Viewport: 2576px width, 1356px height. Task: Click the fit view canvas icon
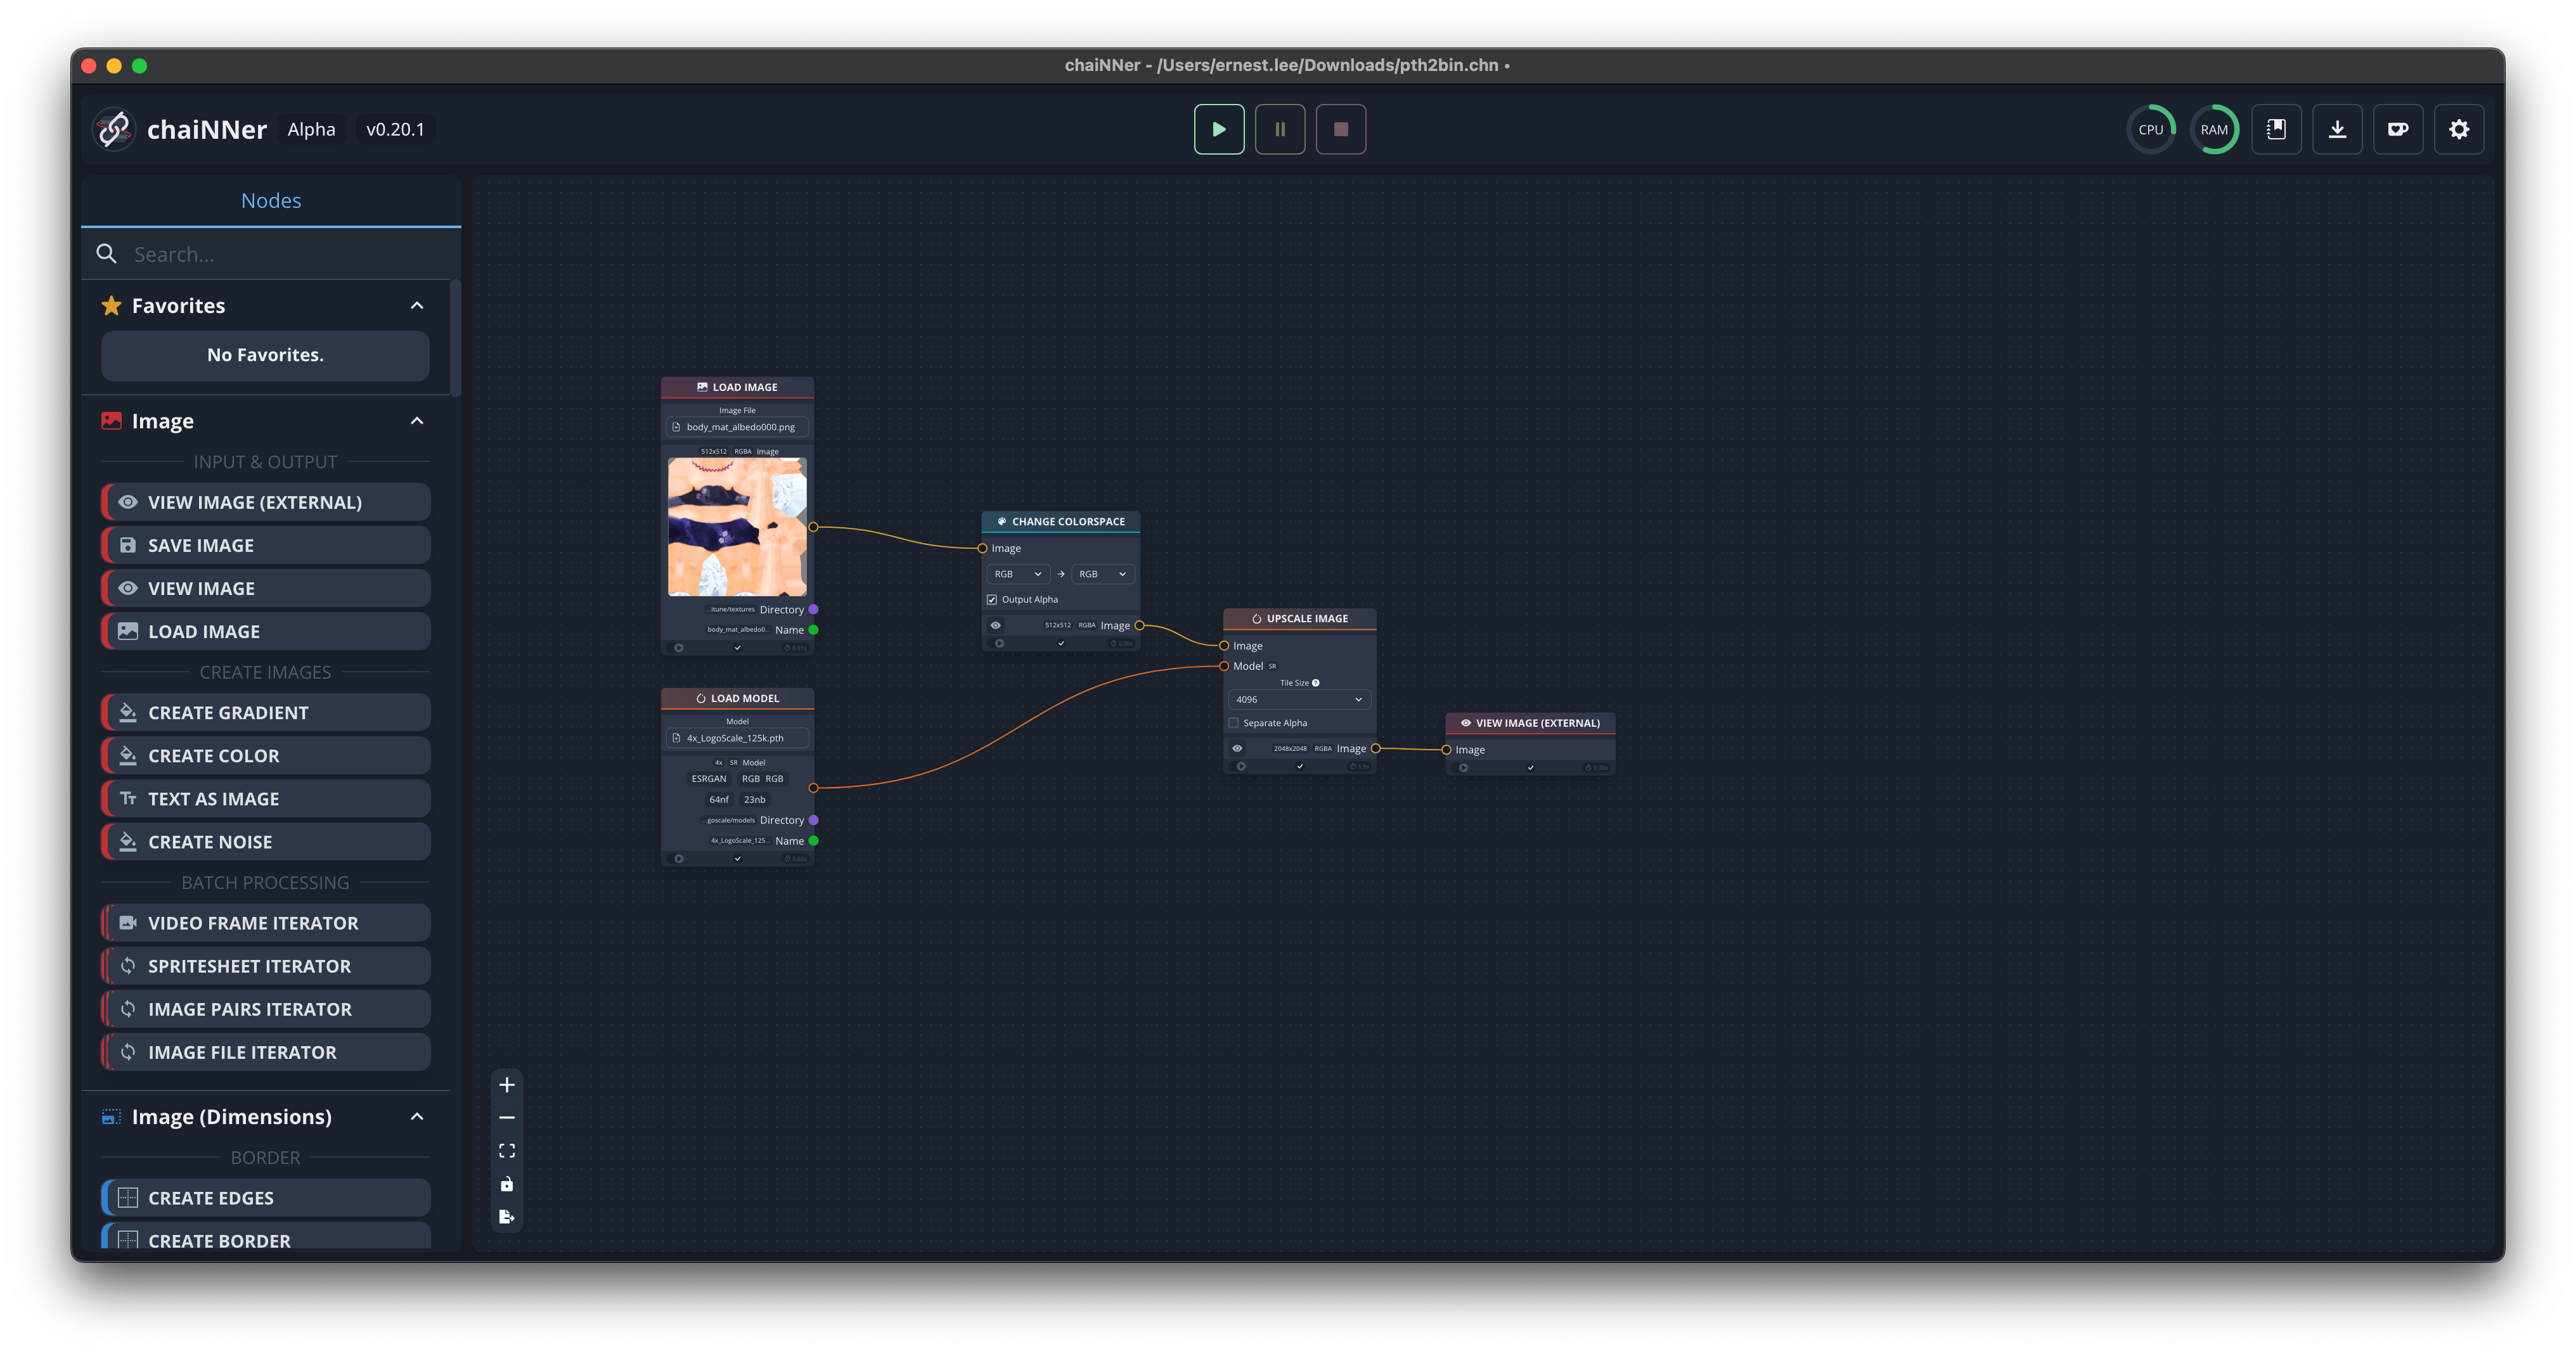click(507, 1151)
